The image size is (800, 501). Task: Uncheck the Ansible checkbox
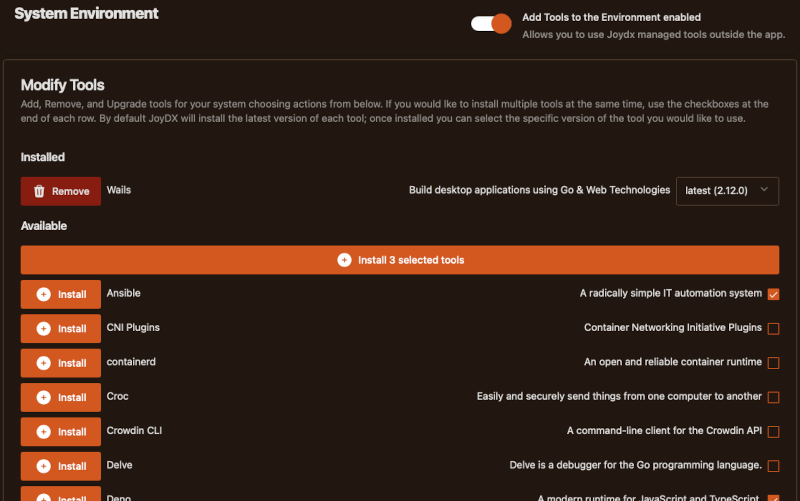pos(773,294)
